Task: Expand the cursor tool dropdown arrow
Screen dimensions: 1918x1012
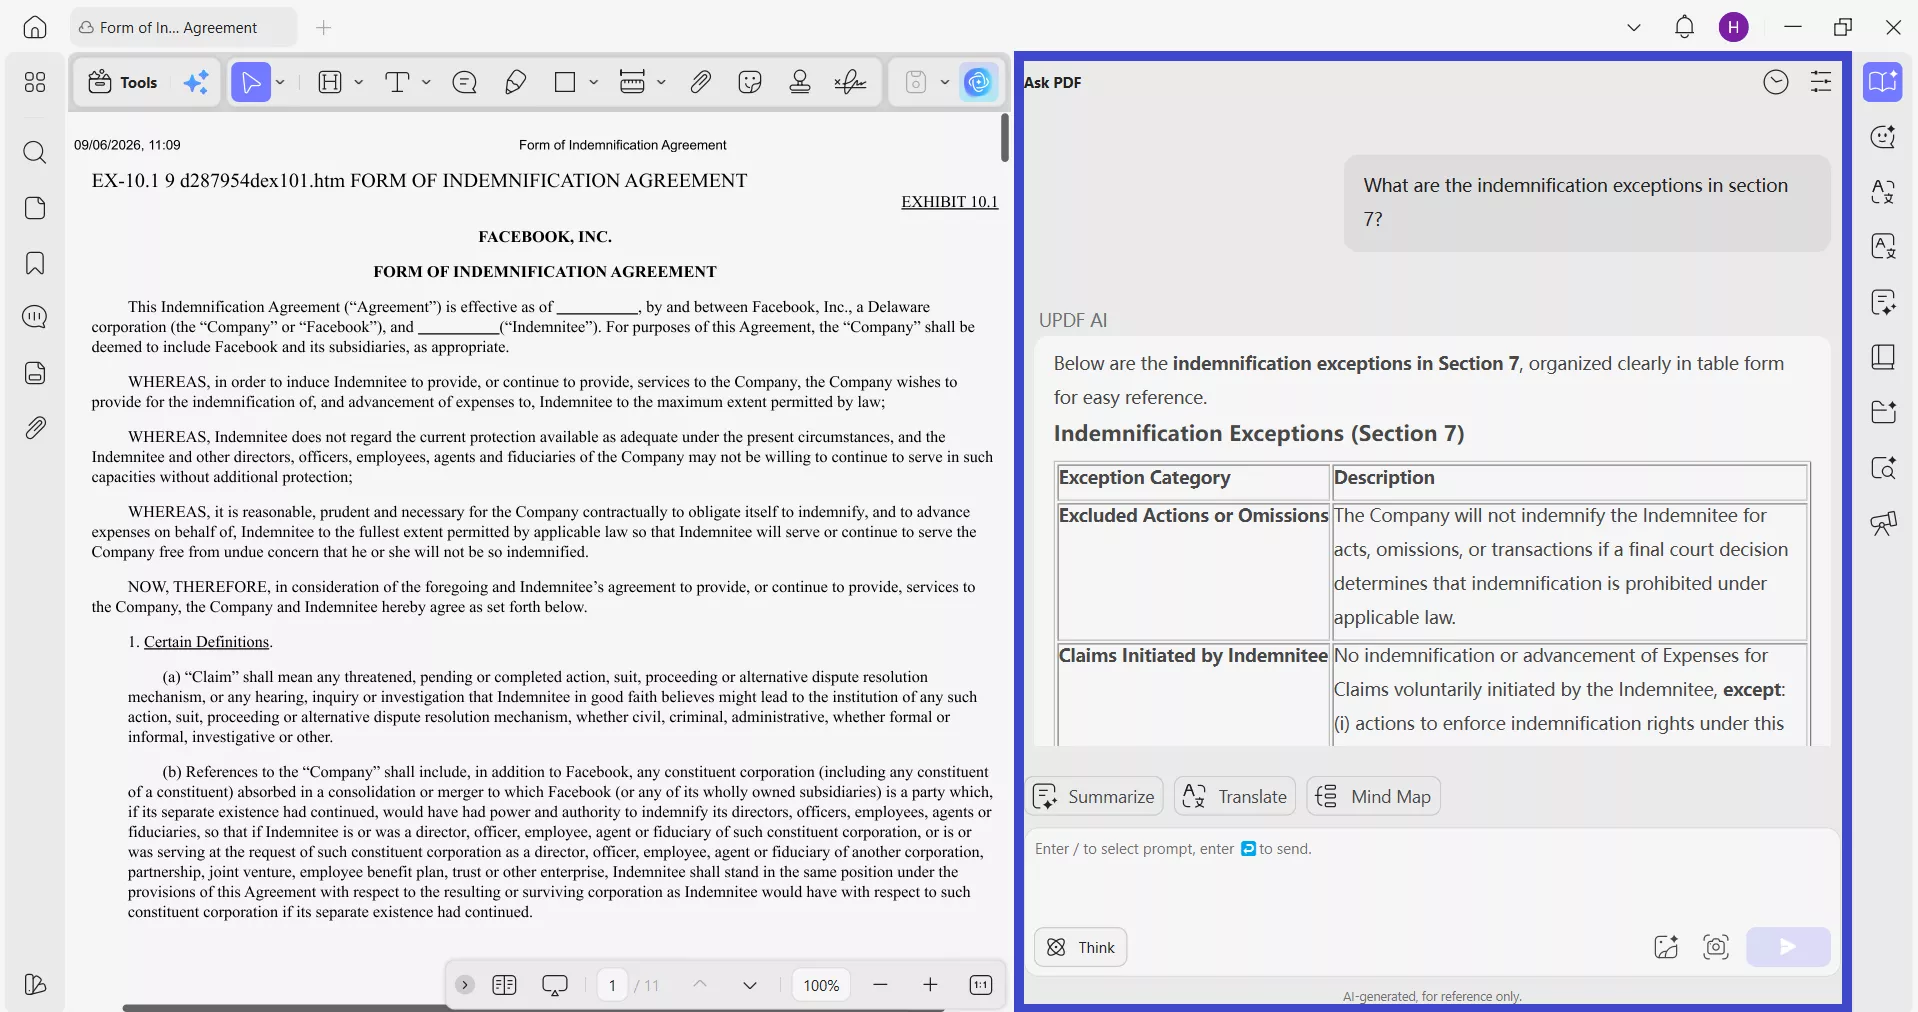Action: (x=281, y=82)
